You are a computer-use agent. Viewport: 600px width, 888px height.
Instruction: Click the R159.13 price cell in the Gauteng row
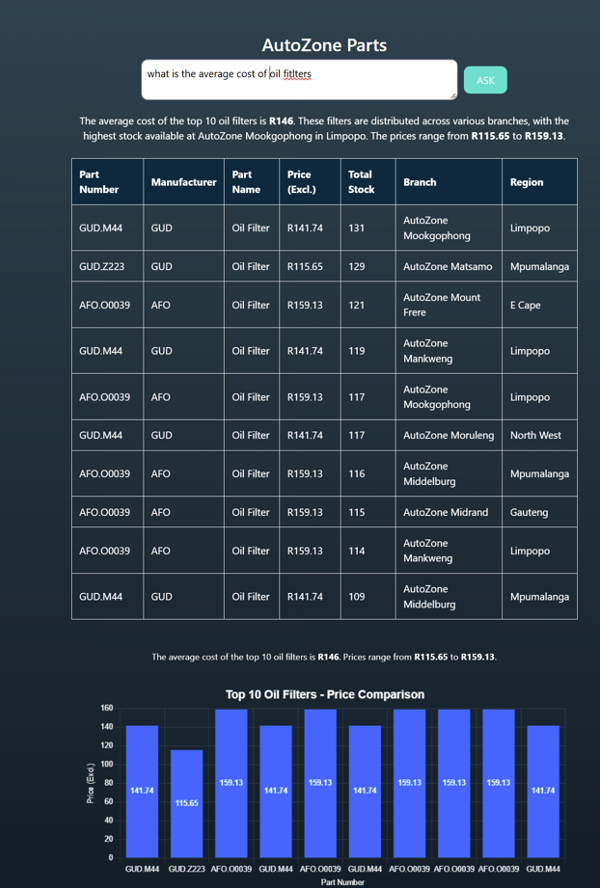tap(310, 512)
